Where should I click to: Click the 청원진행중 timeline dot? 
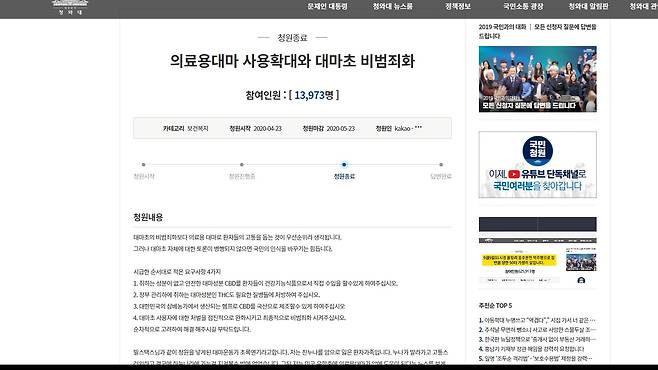coord(242,164)
